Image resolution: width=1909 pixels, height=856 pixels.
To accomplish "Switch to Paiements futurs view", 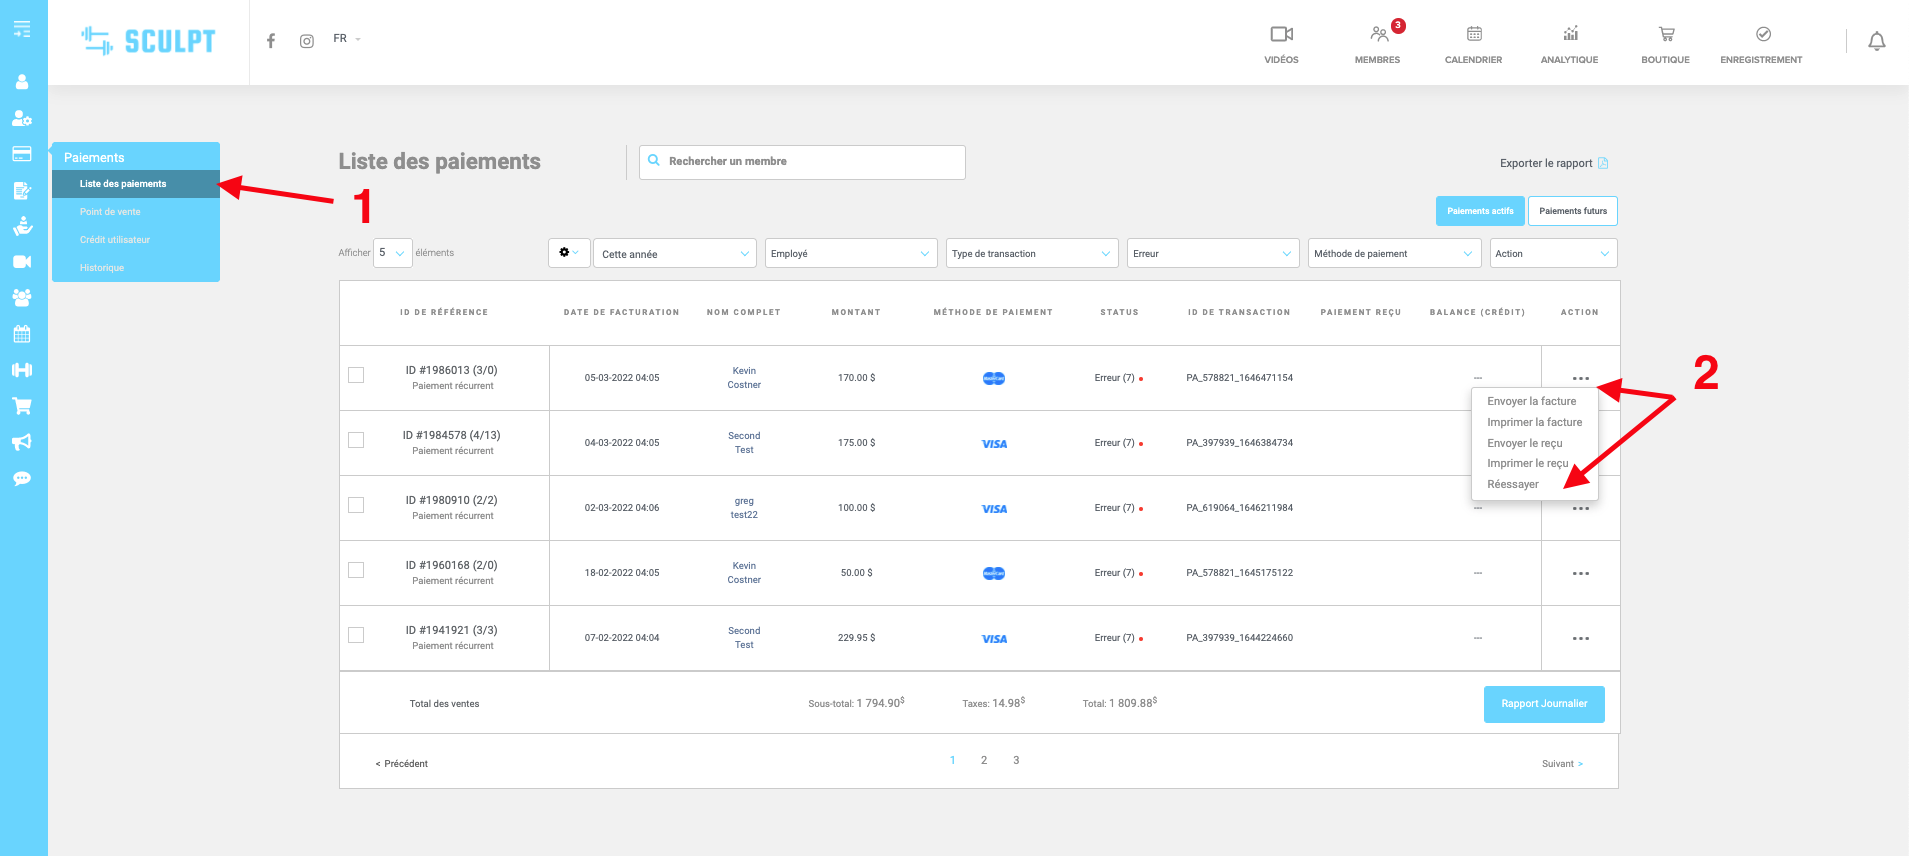I will point(1573,211).
